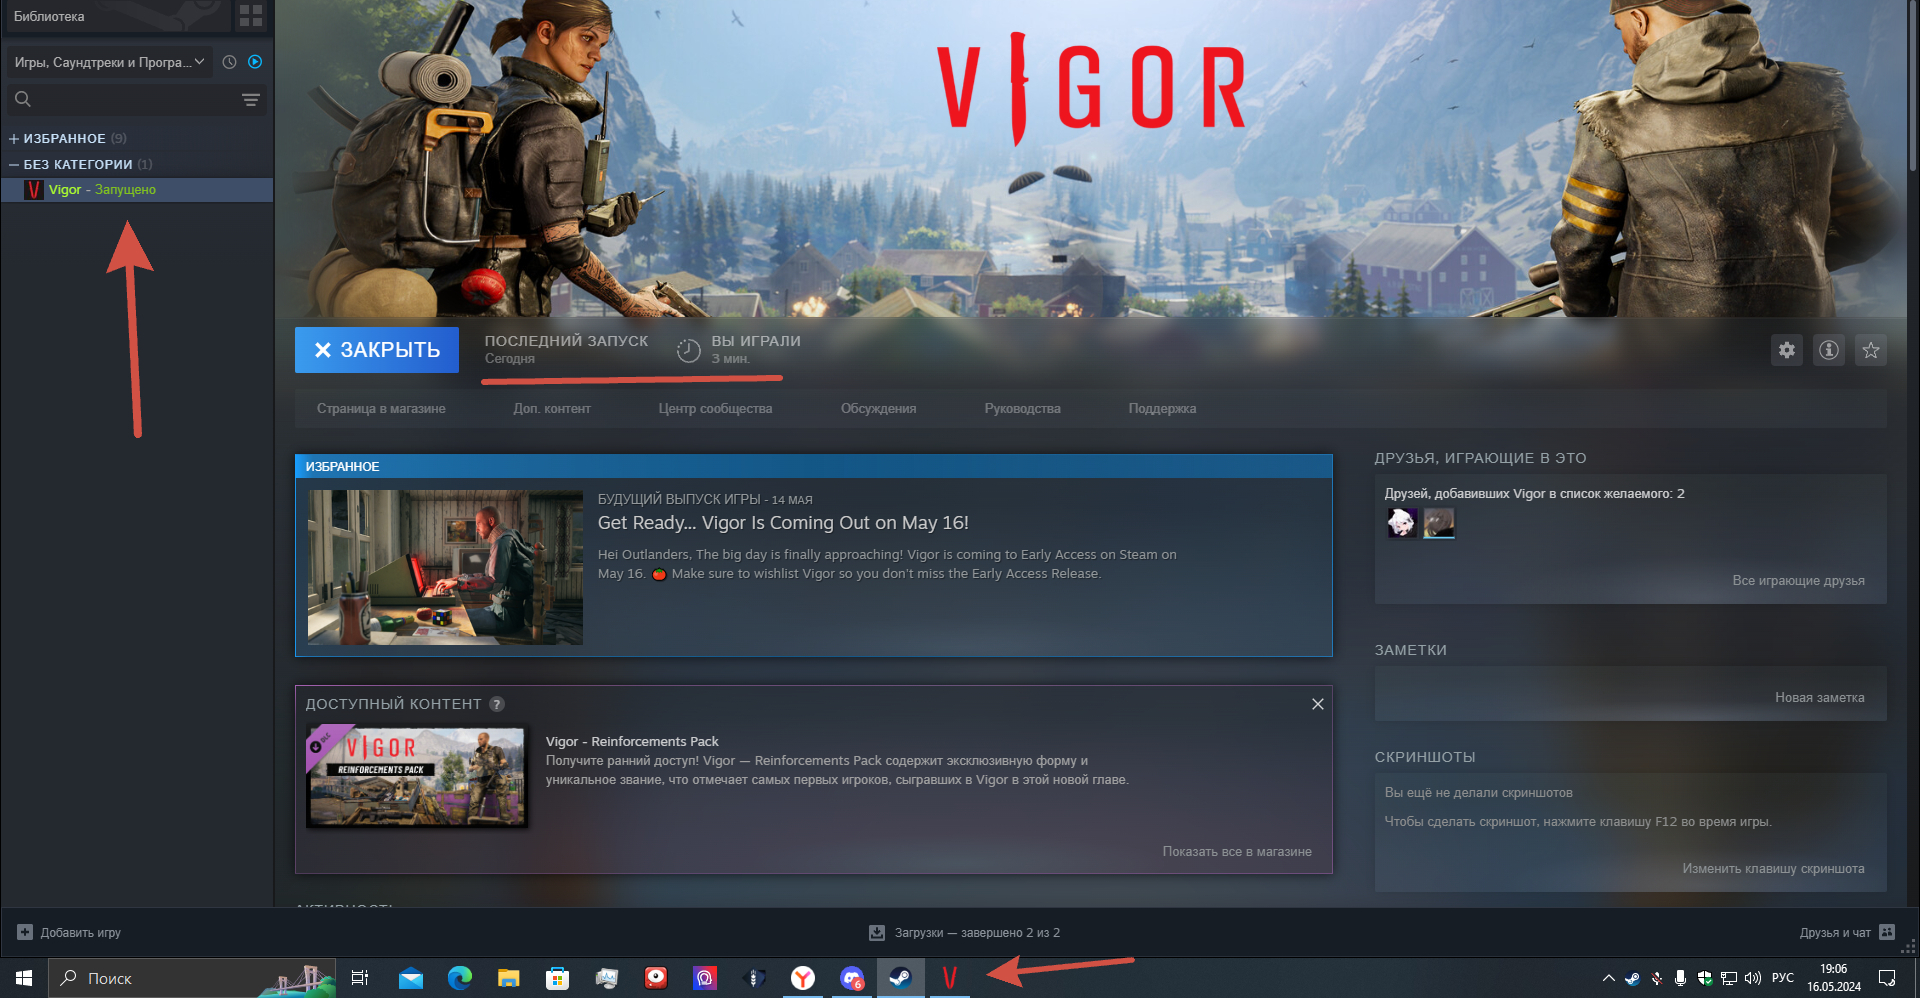Click the library search input field

135,99
